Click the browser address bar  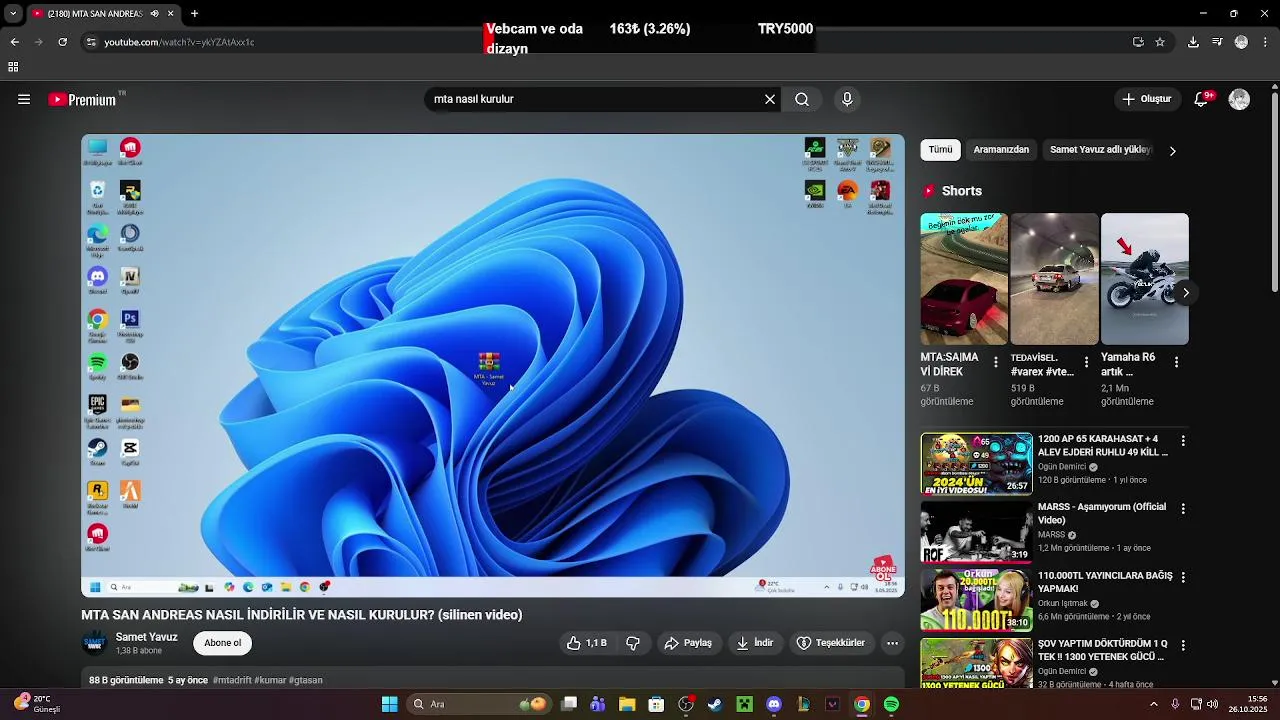[600, 42]
